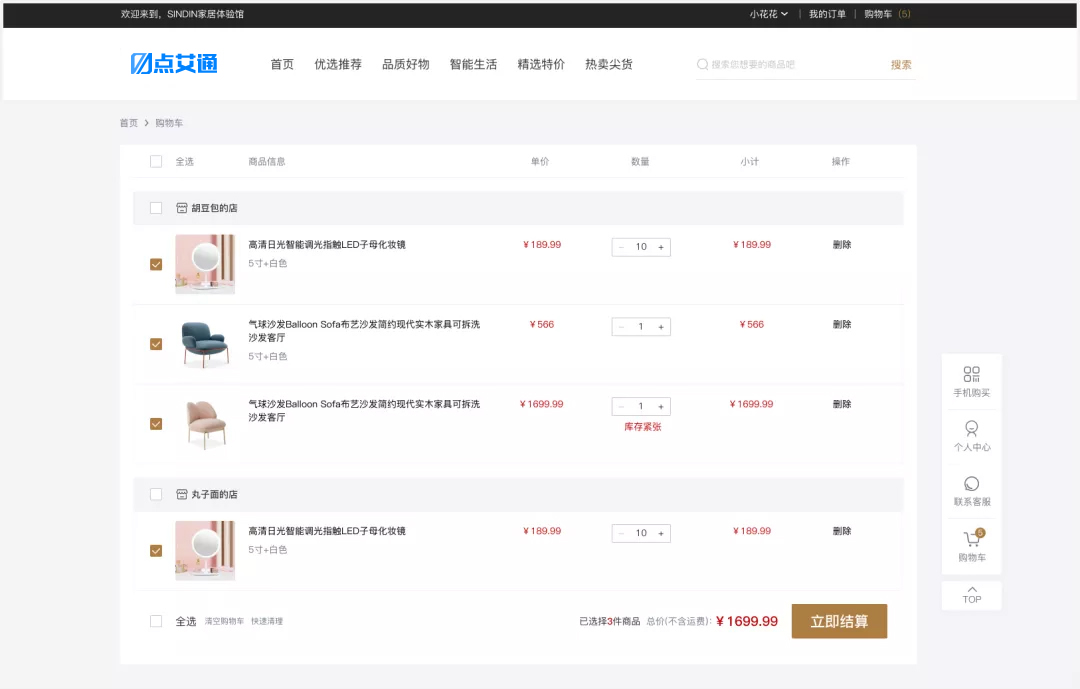This screenshot has width=1080, height=689.
Task: Click the 胡豆包的店 shop name
Action: (214, 208)
